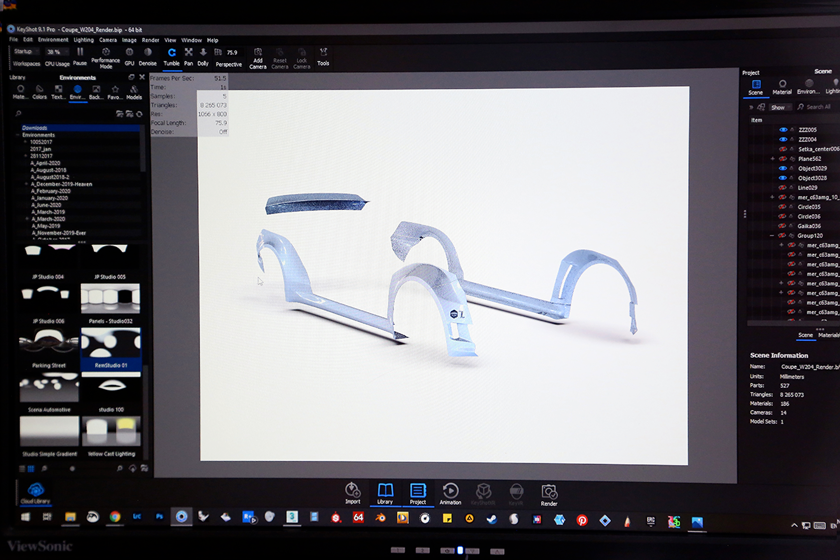Image resolution: width=840 pixels, height=560 pixels.
Task: Click the Import icon in bottom bar
Action: click(352, 492)
